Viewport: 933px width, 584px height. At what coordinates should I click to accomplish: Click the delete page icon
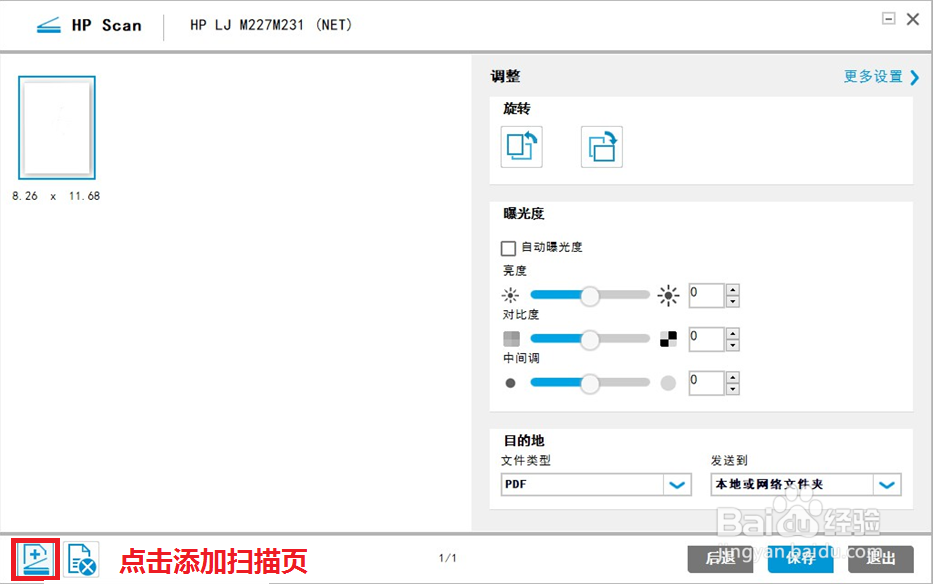80,558
